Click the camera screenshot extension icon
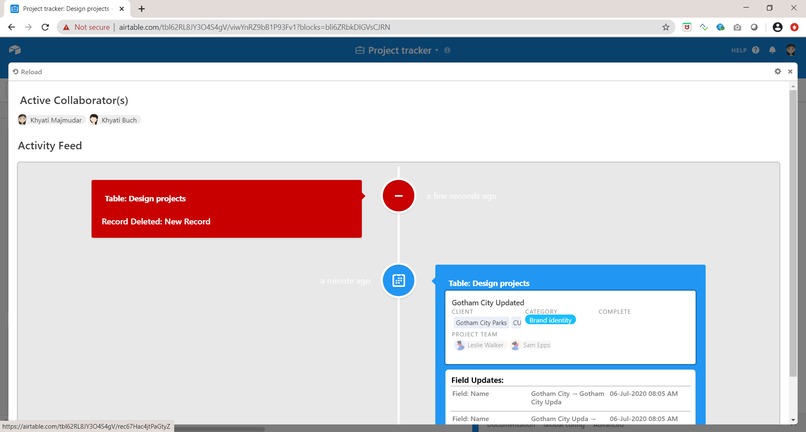 click(737, 27)
